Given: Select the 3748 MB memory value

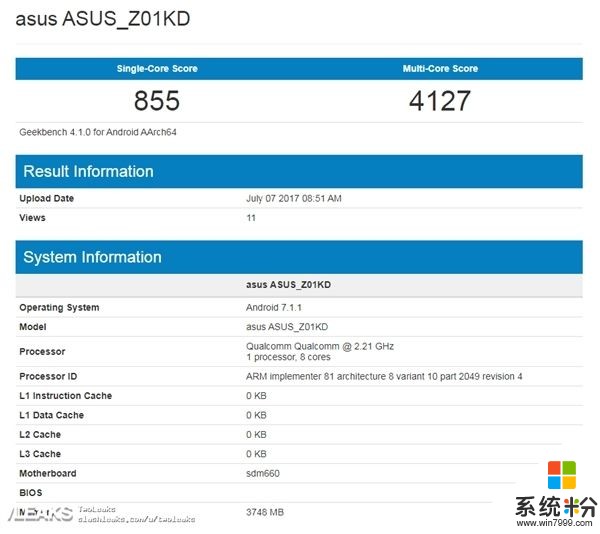Looking at the screenshot, I should [265, 512].
